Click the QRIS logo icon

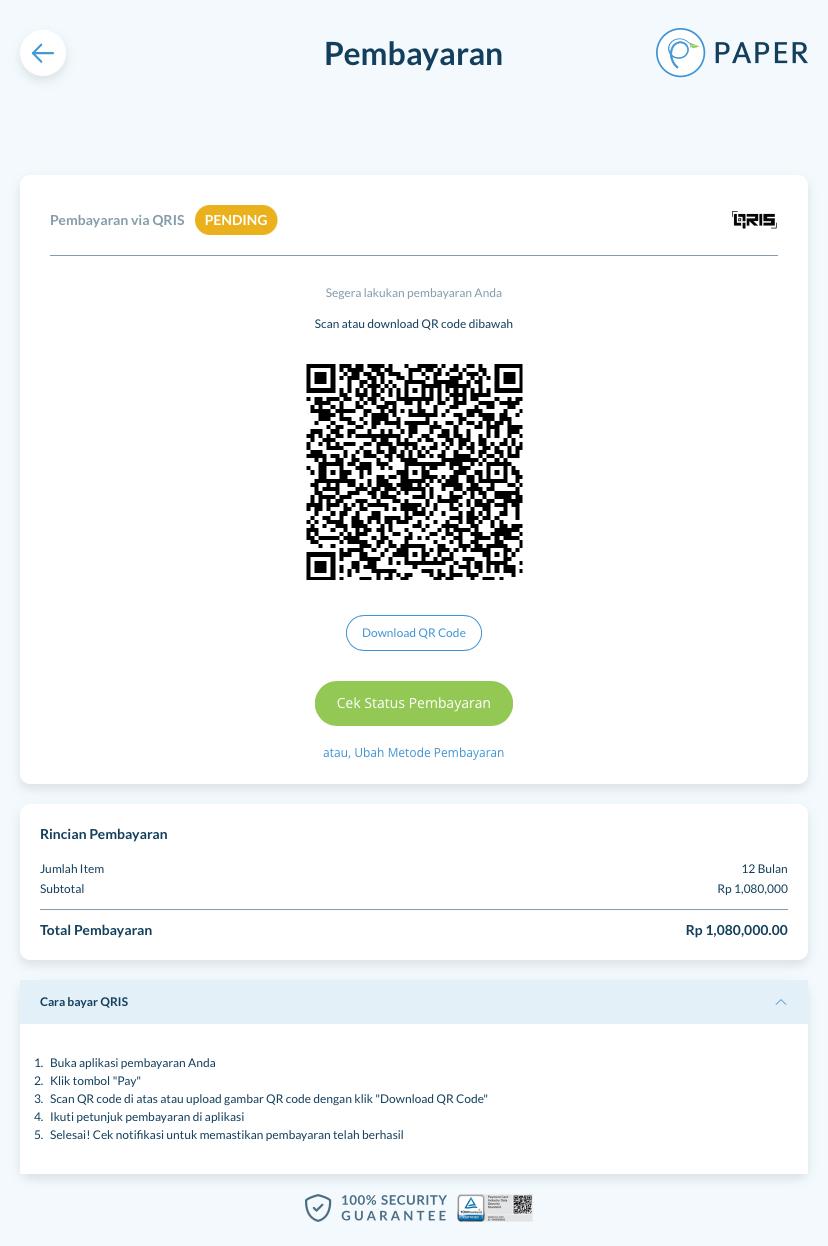click(754, 220)
